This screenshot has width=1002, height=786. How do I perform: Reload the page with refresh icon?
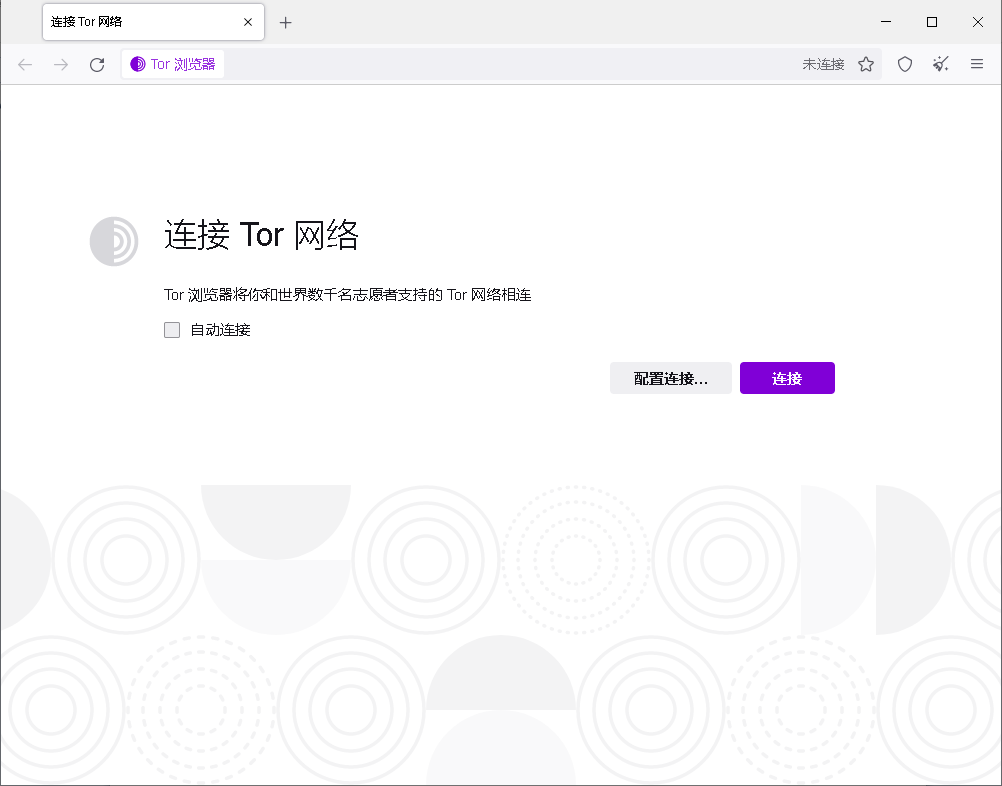97,65
